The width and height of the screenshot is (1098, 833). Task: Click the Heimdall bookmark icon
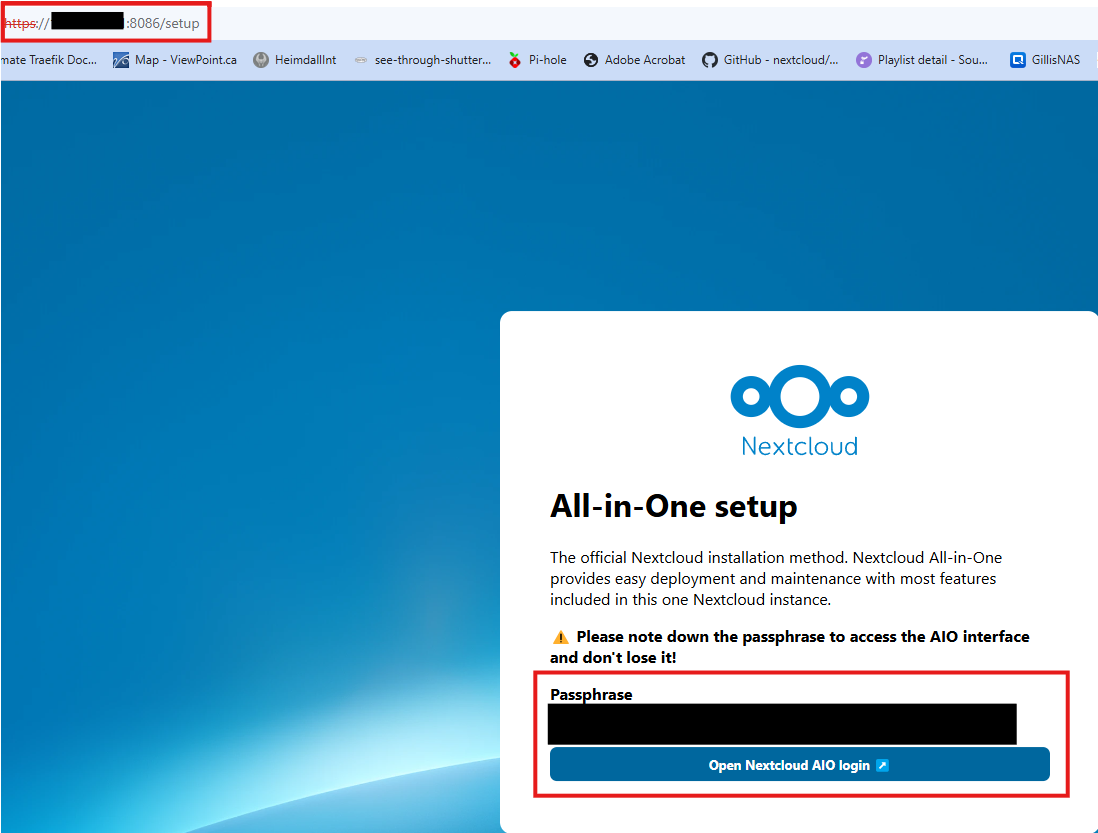(261, 60)
